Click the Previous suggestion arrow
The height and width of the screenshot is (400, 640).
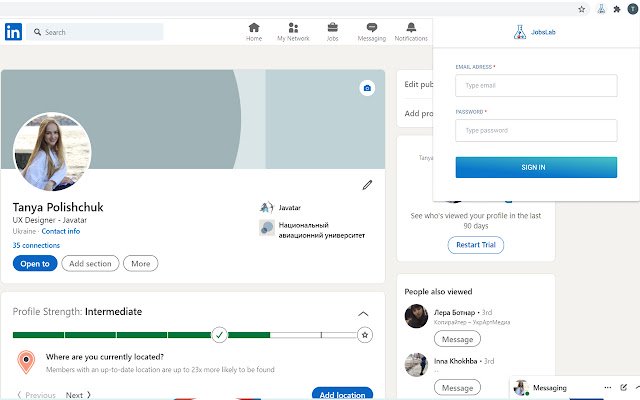click(36, 395)
